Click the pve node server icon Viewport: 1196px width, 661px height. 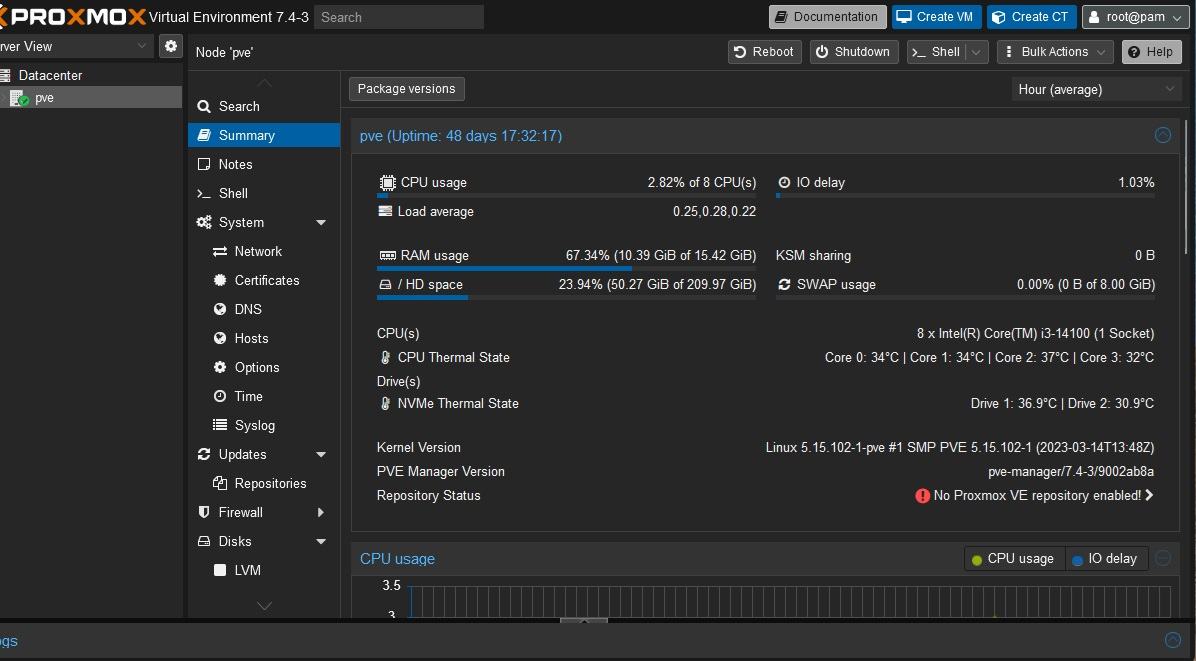tap(19, 98)
